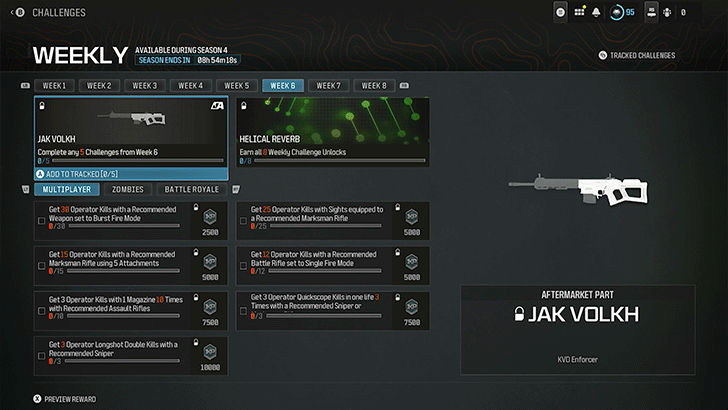Screen dimensions: 728x410
Task: Click lock icon on Burst Fire challenge
Action: [196, 207]
